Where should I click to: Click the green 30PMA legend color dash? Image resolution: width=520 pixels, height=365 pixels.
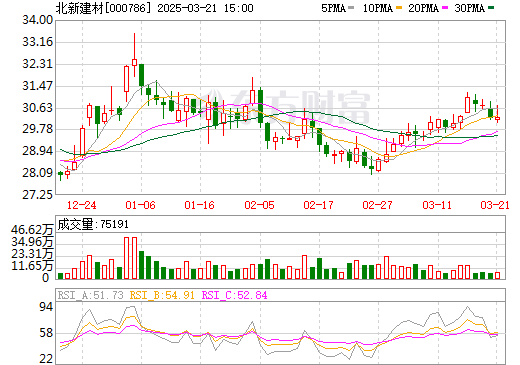tap(491, 8)
